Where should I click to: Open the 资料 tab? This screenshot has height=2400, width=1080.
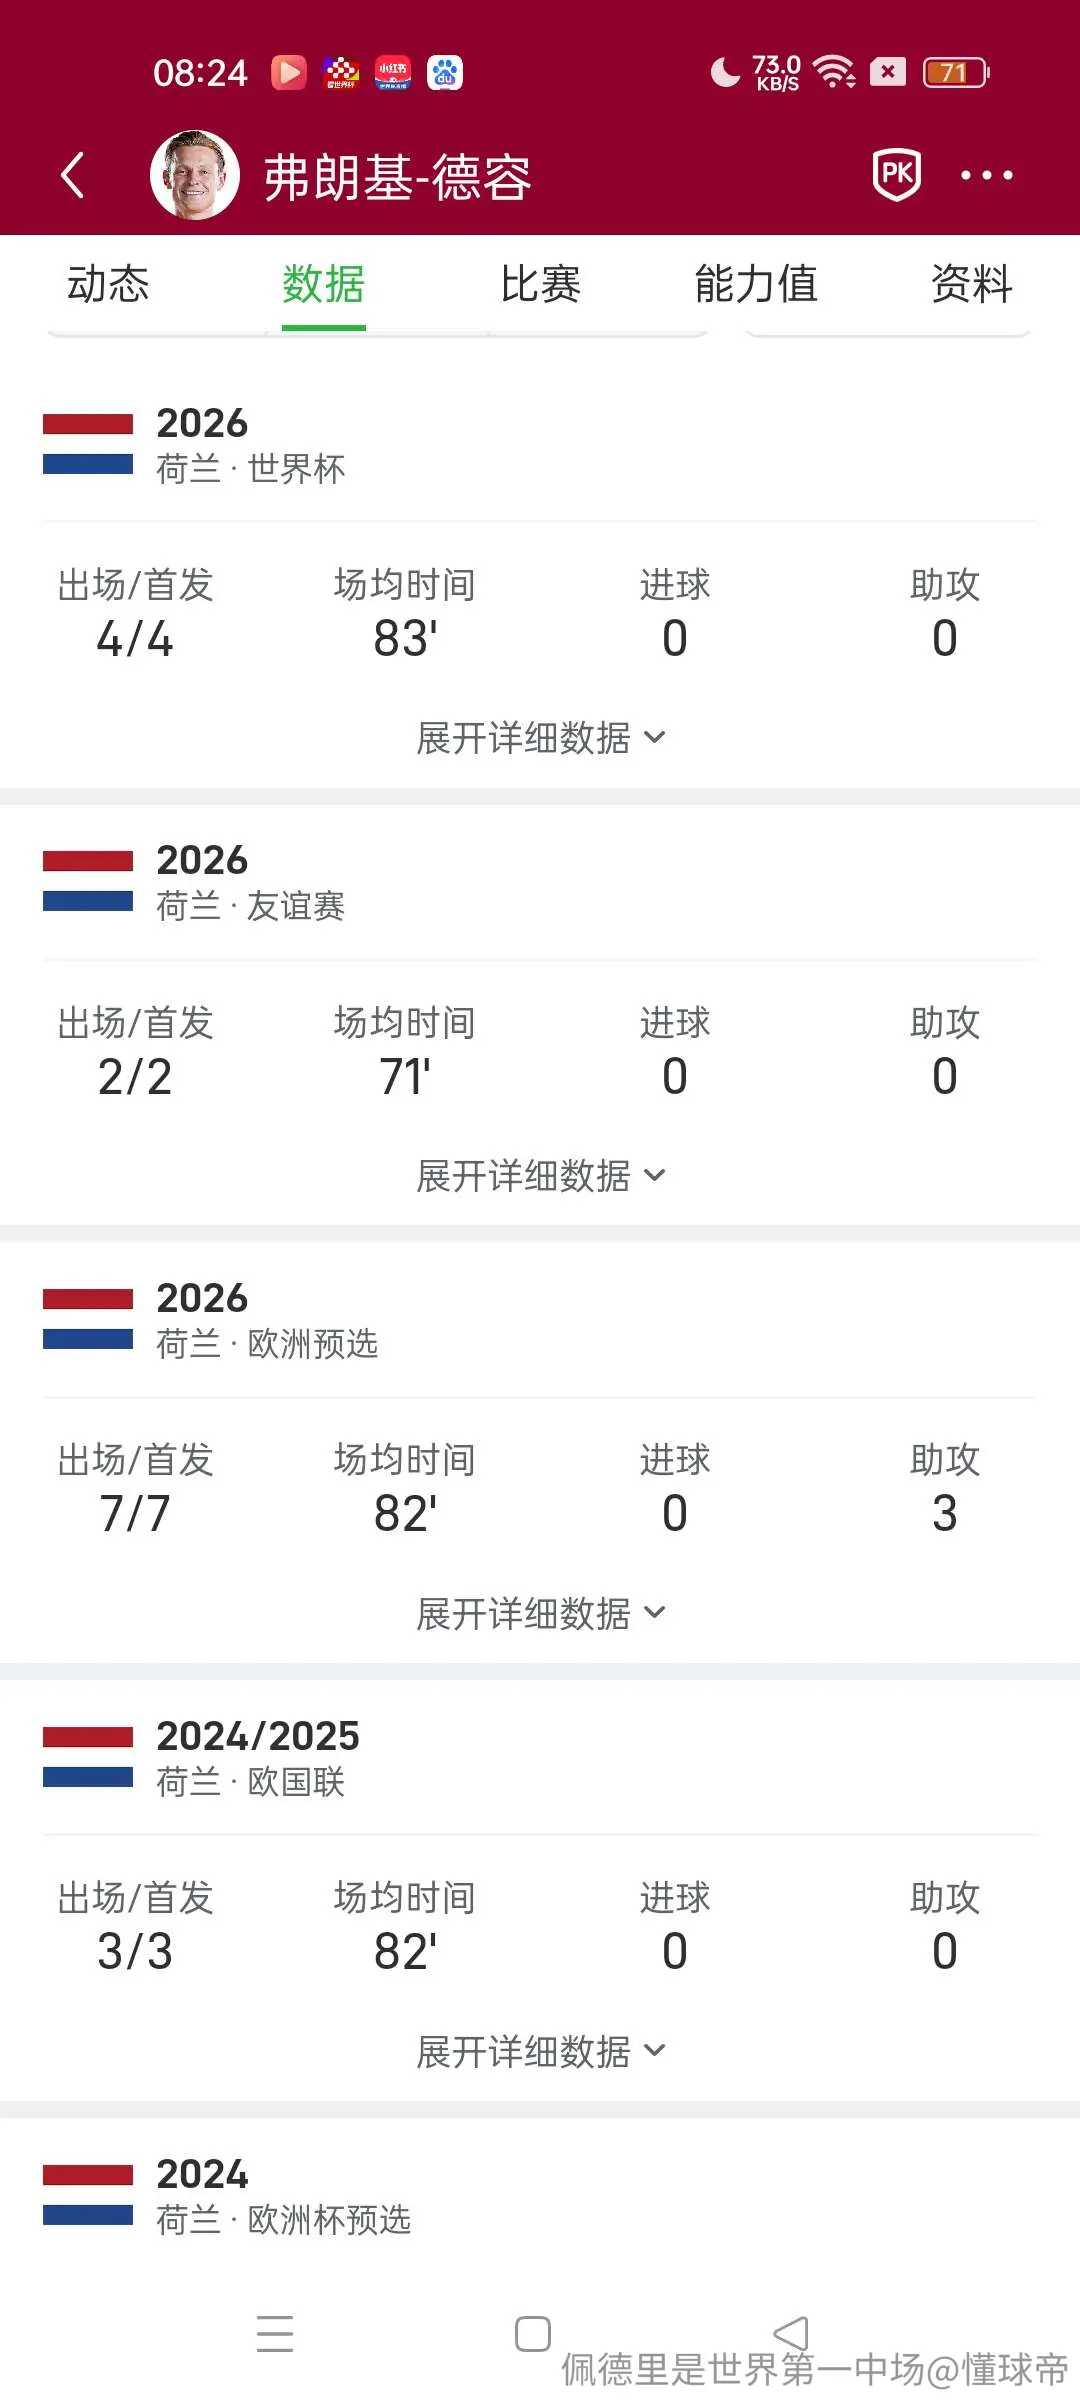coord(972,284)
